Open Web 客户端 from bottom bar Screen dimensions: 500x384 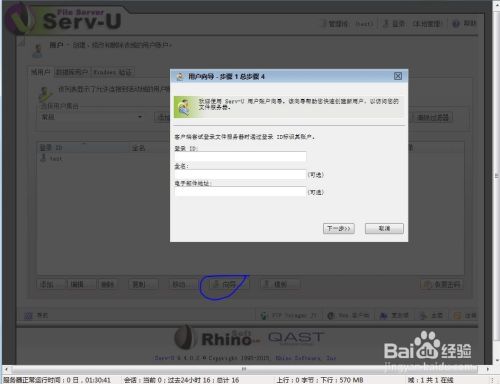coord(348,315)
